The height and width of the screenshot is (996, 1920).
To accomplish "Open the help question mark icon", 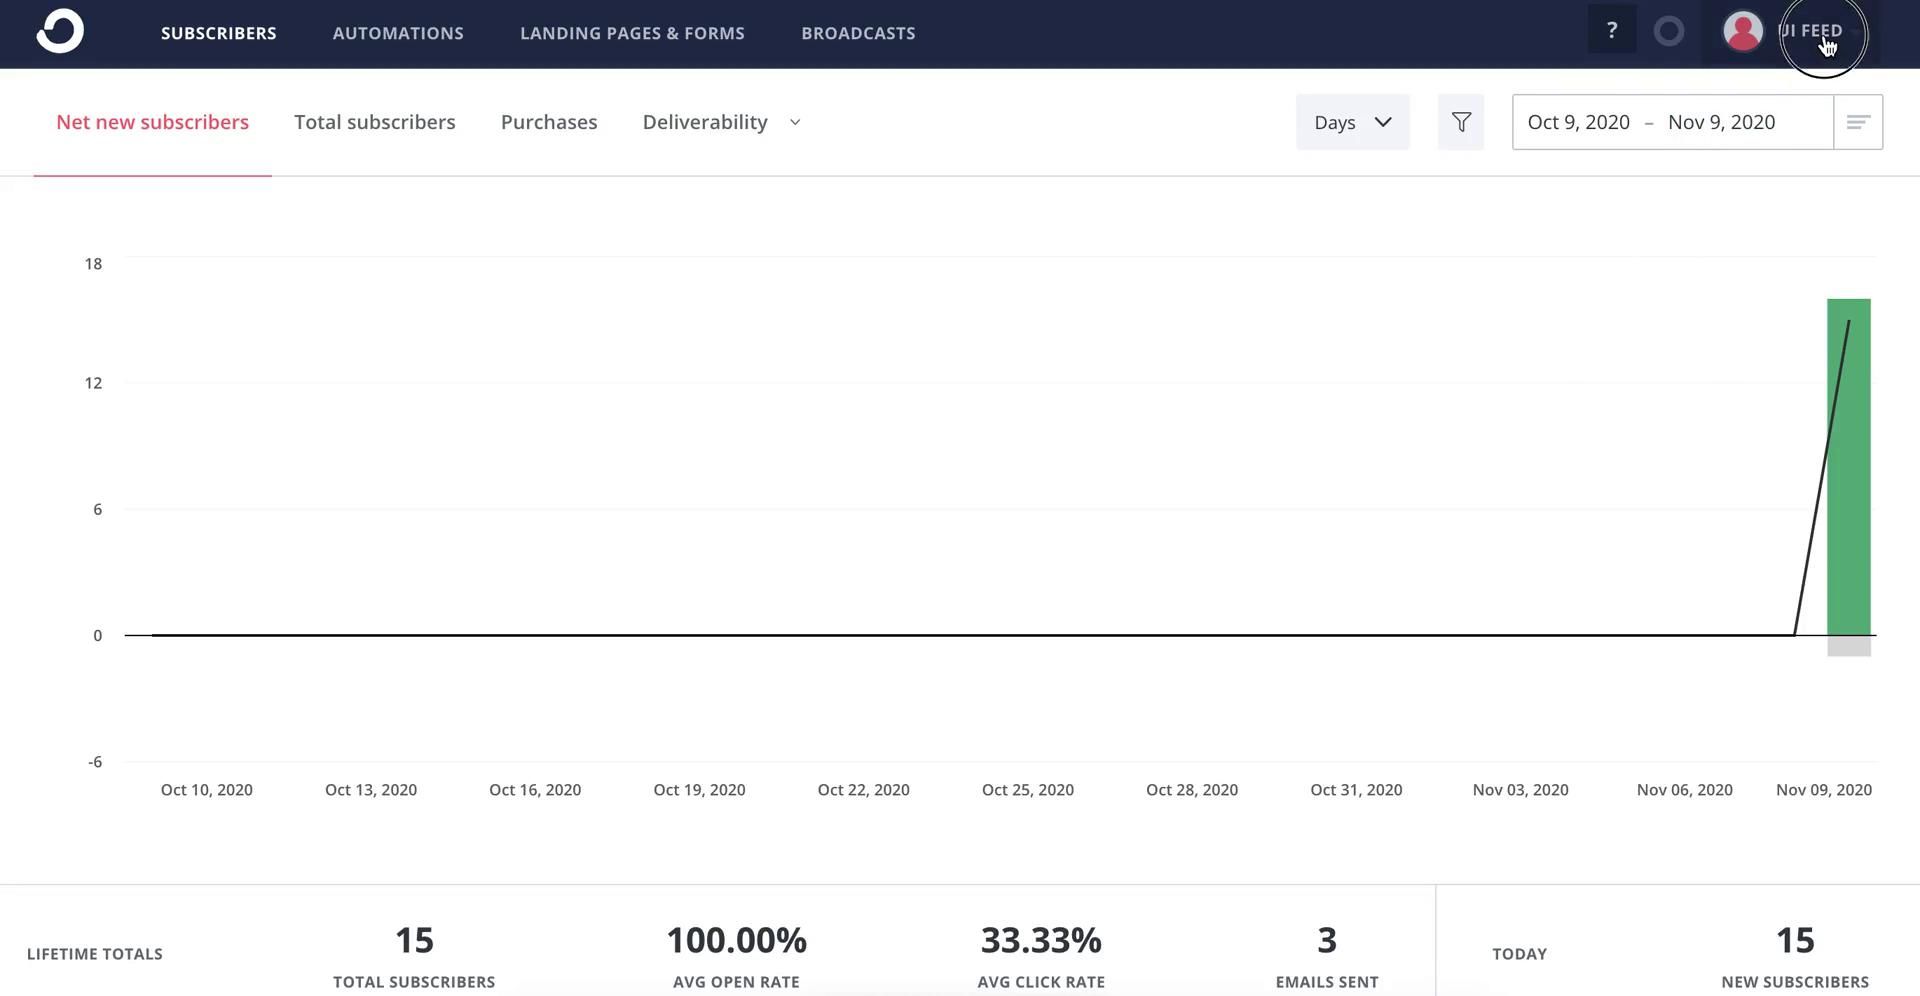I will [1611, 32].
